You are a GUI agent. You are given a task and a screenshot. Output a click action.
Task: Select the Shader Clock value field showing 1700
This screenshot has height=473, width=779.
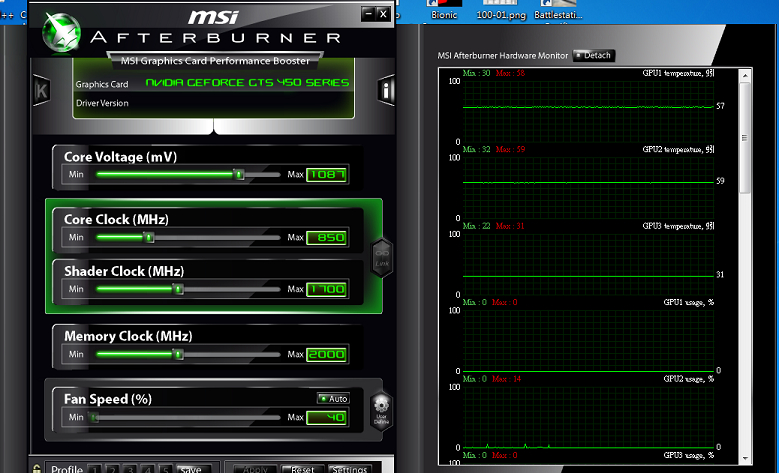[x=326, y=290]
